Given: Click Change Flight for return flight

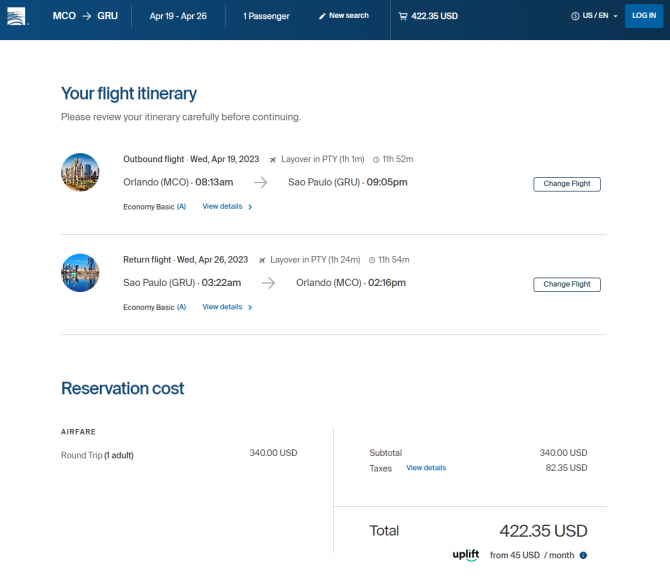Looking at the screenshot, I should [567, 285].
